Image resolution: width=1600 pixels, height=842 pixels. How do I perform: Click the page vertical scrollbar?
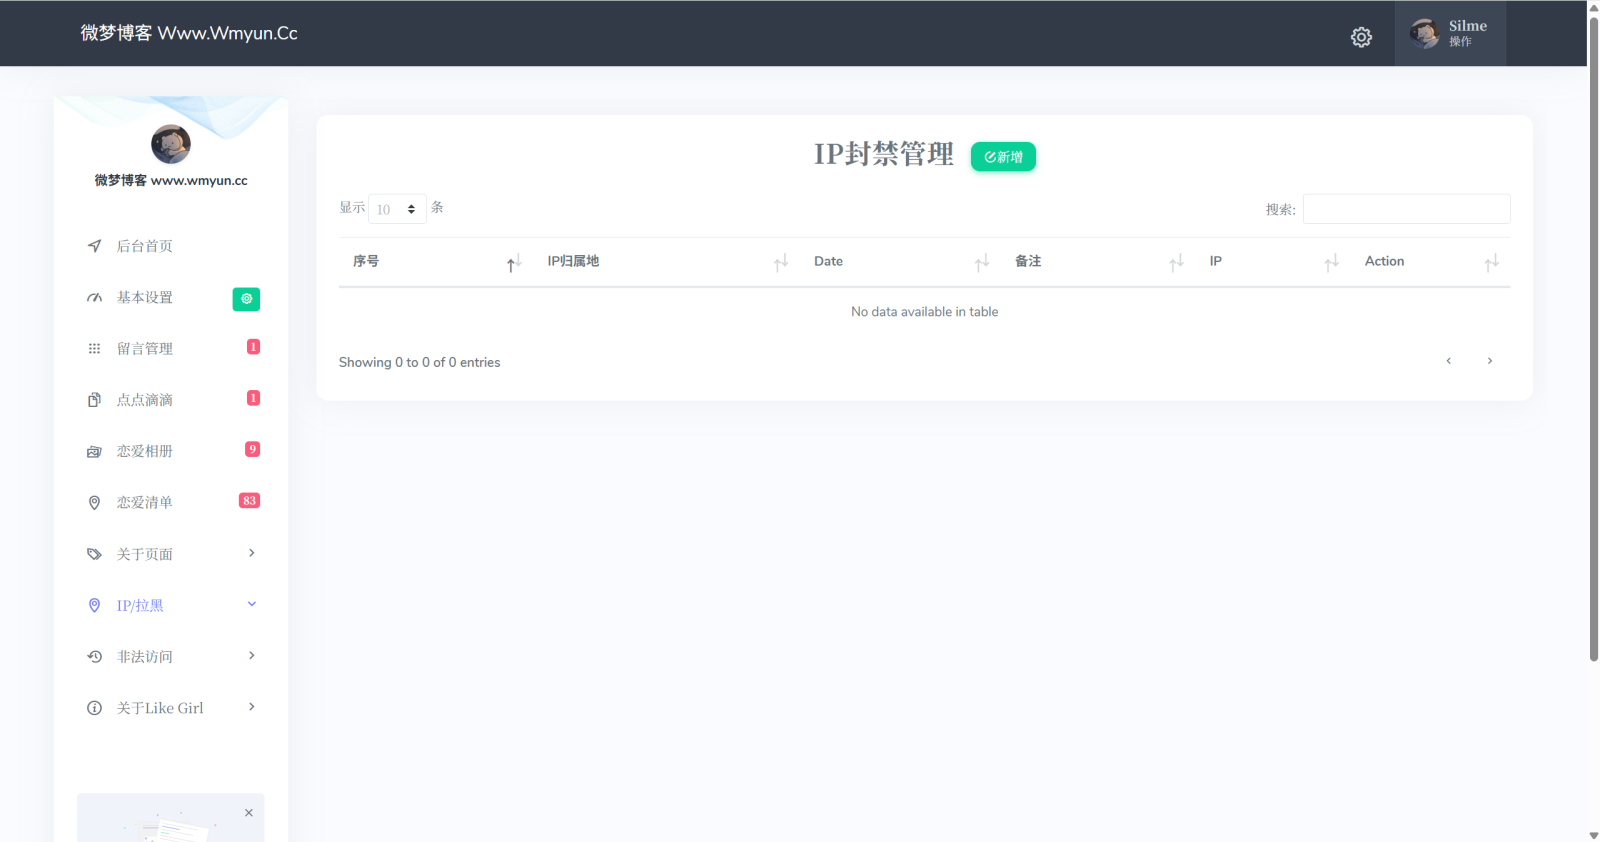pos(1594,338)
